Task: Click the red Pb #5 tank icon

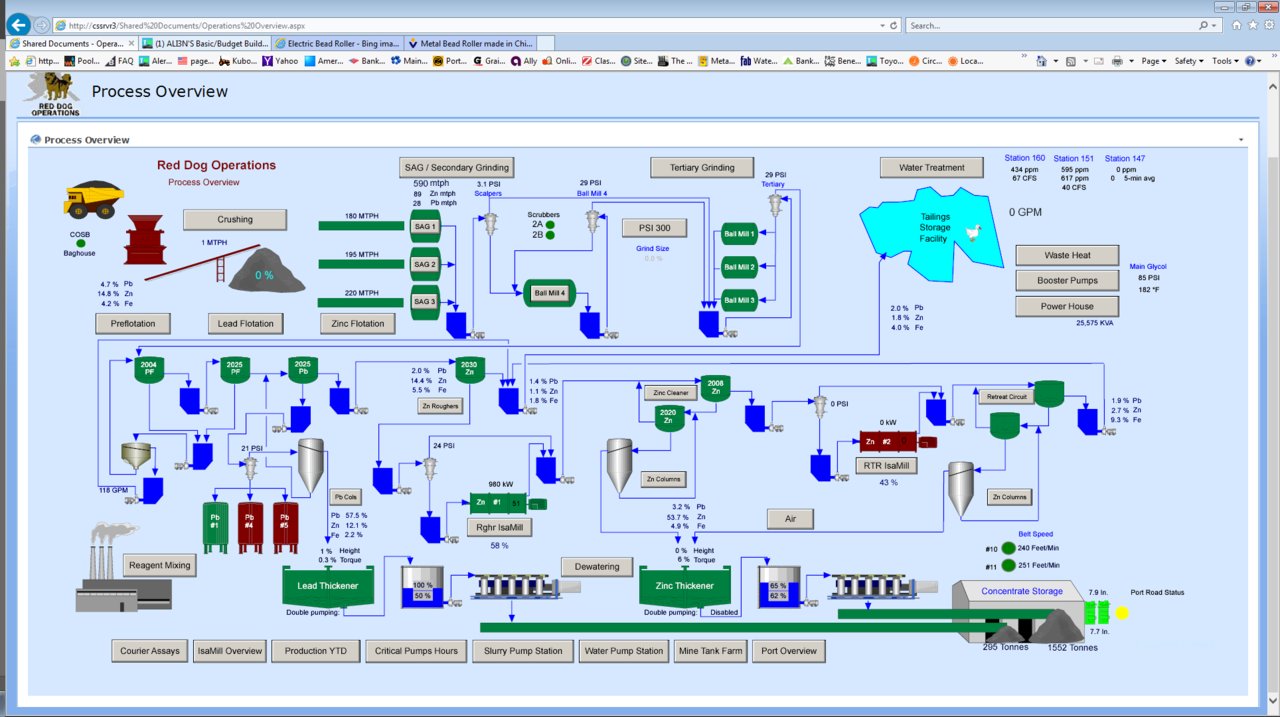Action: (285, 527)
